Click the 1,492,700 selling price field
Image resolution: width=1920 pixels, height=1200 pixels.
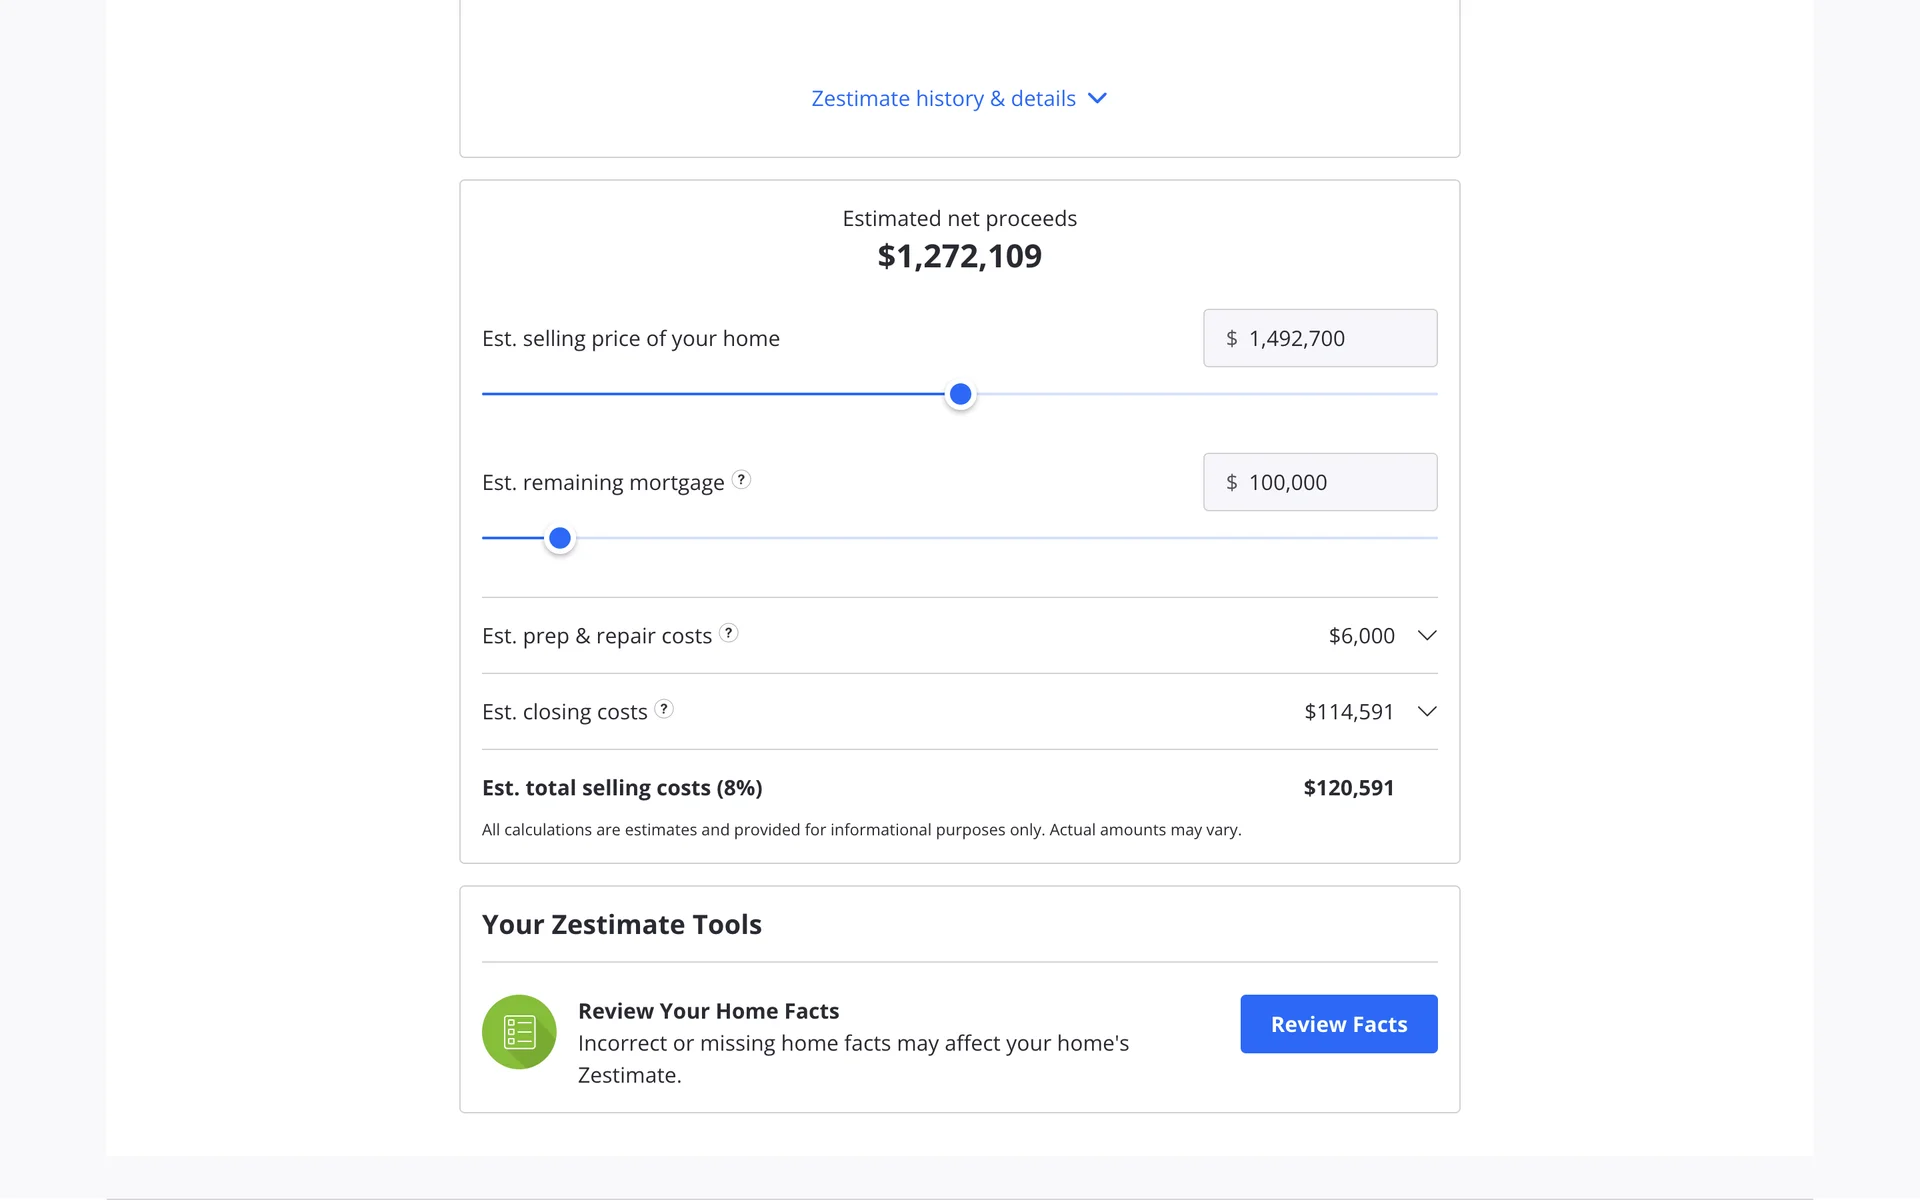(x=1320, y=338)
